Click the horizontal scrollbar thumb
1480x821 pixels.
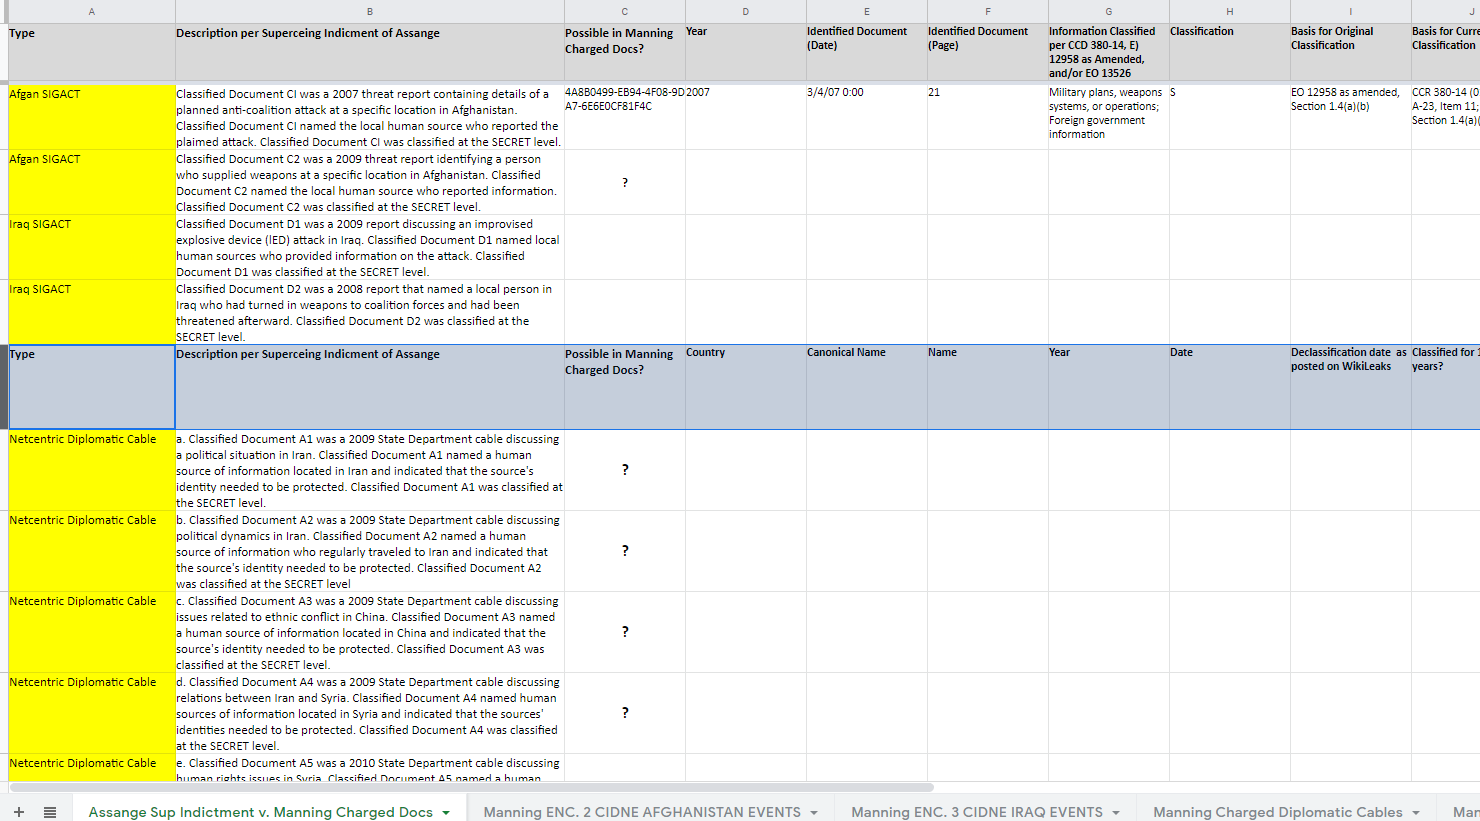tap(470, 787)
